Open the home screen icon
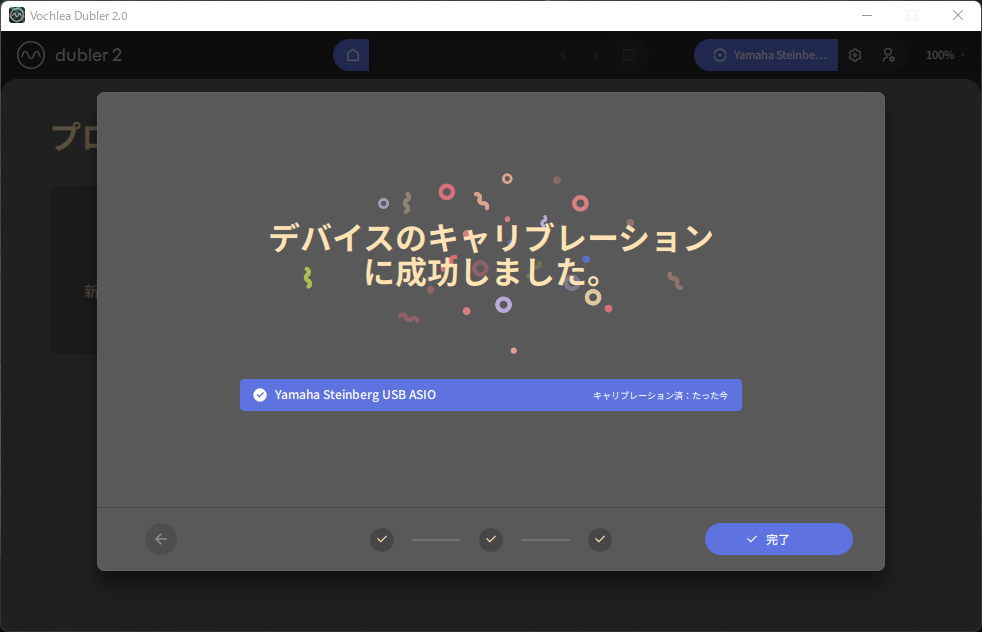982x632 pixels. pyautogui.click(x=353, y=55)
